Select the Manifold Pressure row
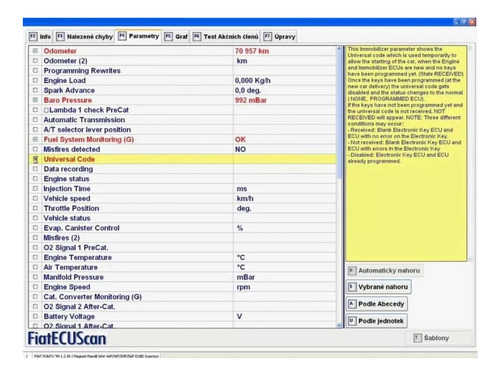500x375 pixels. [x=183, y=277]
